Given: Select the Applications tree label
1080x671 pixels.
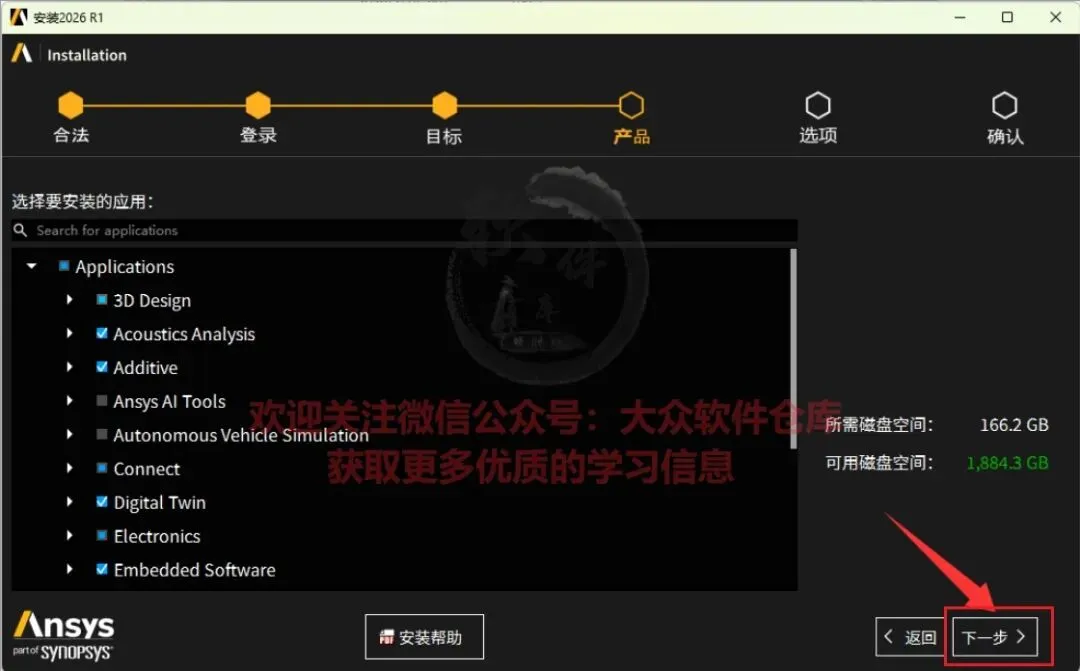Looking at the screenshot, I should pos(125,267).
